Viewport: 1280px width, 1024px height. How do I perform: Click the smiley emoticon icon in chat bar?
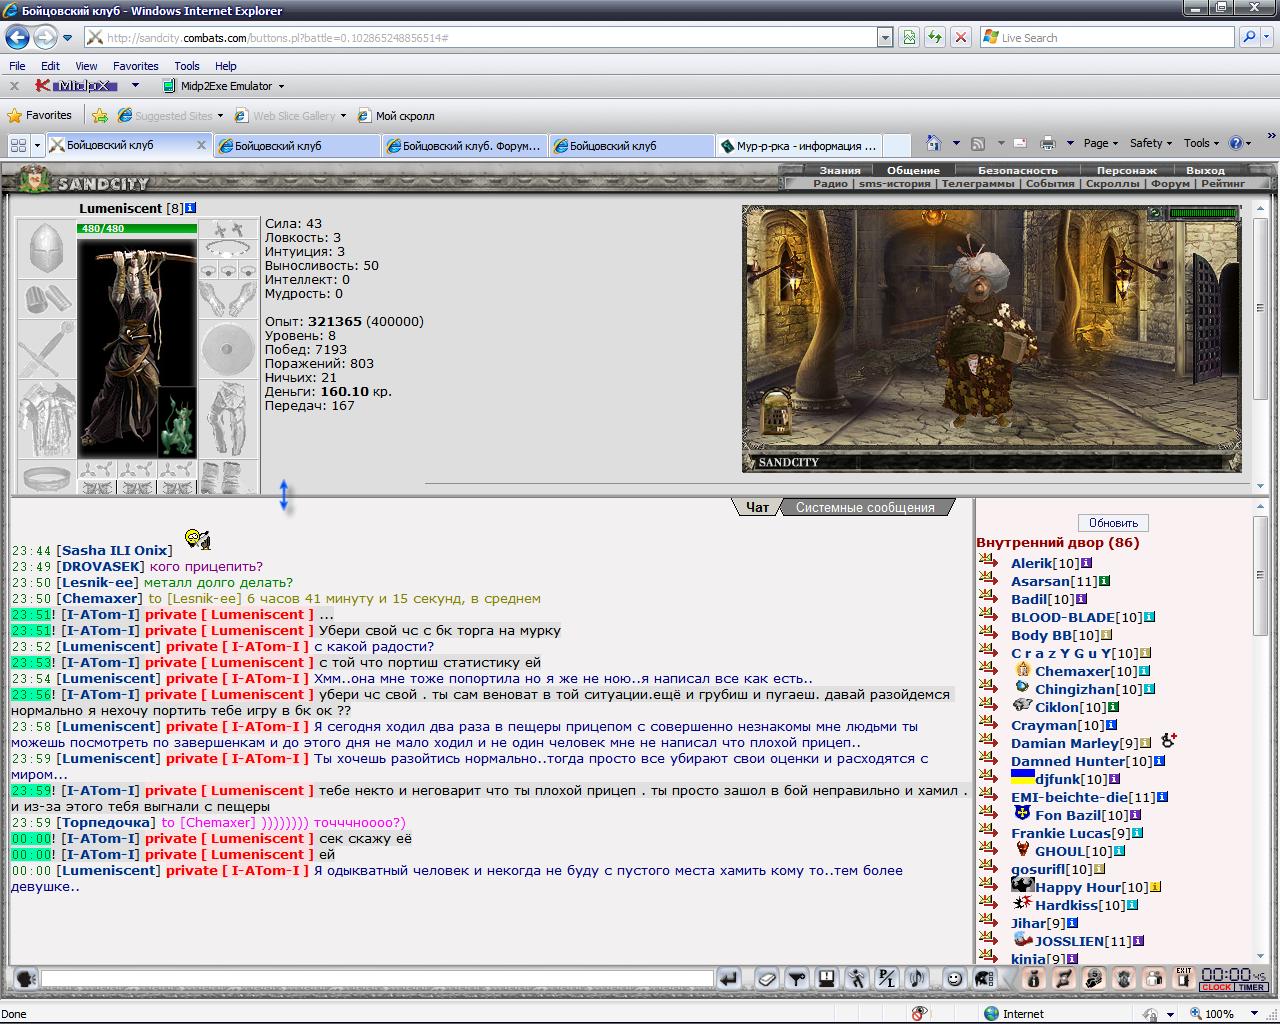point(954,979)
